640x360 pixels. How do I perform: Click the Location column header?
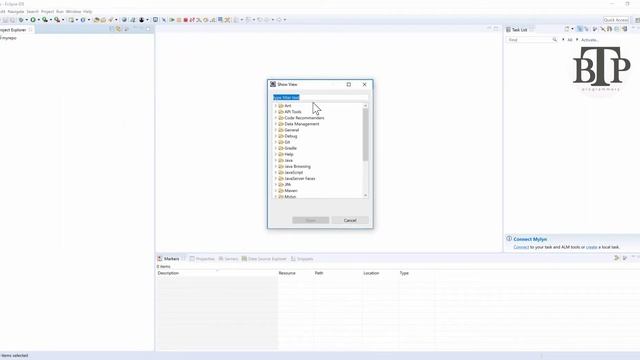(380, 273)
